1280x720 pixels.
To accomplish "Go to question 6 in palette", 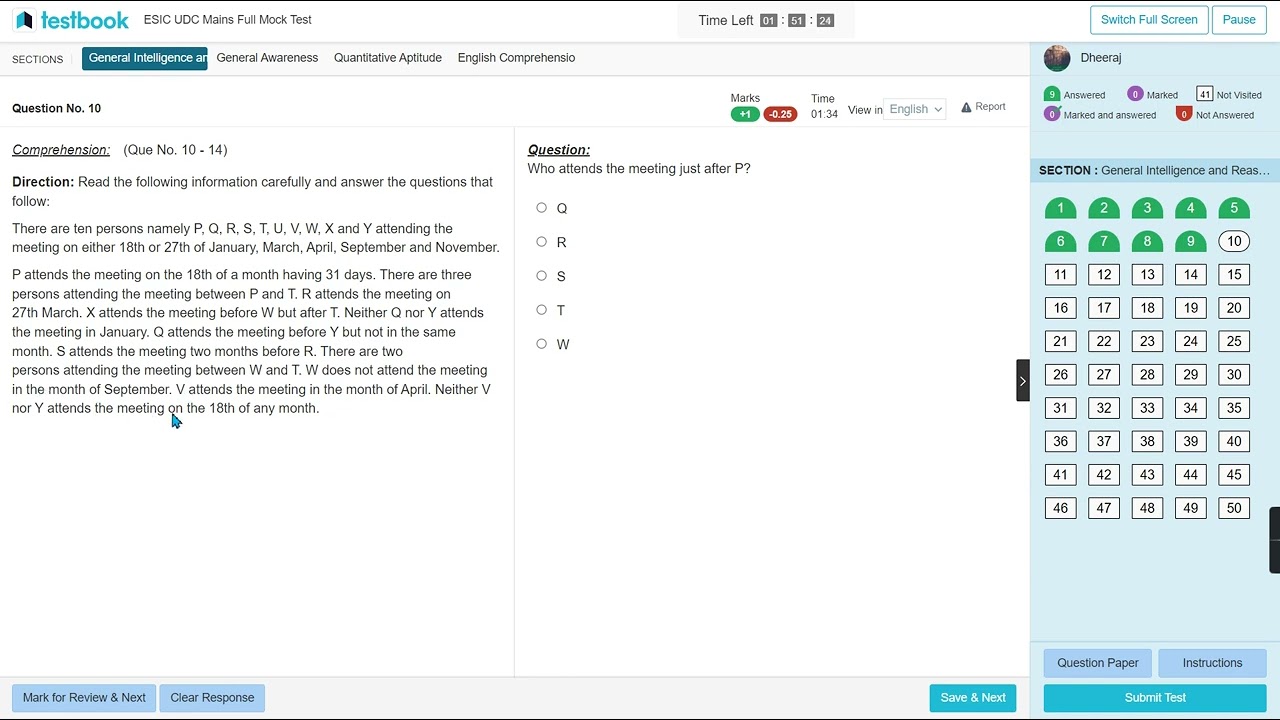I will tap(1060, 241).
